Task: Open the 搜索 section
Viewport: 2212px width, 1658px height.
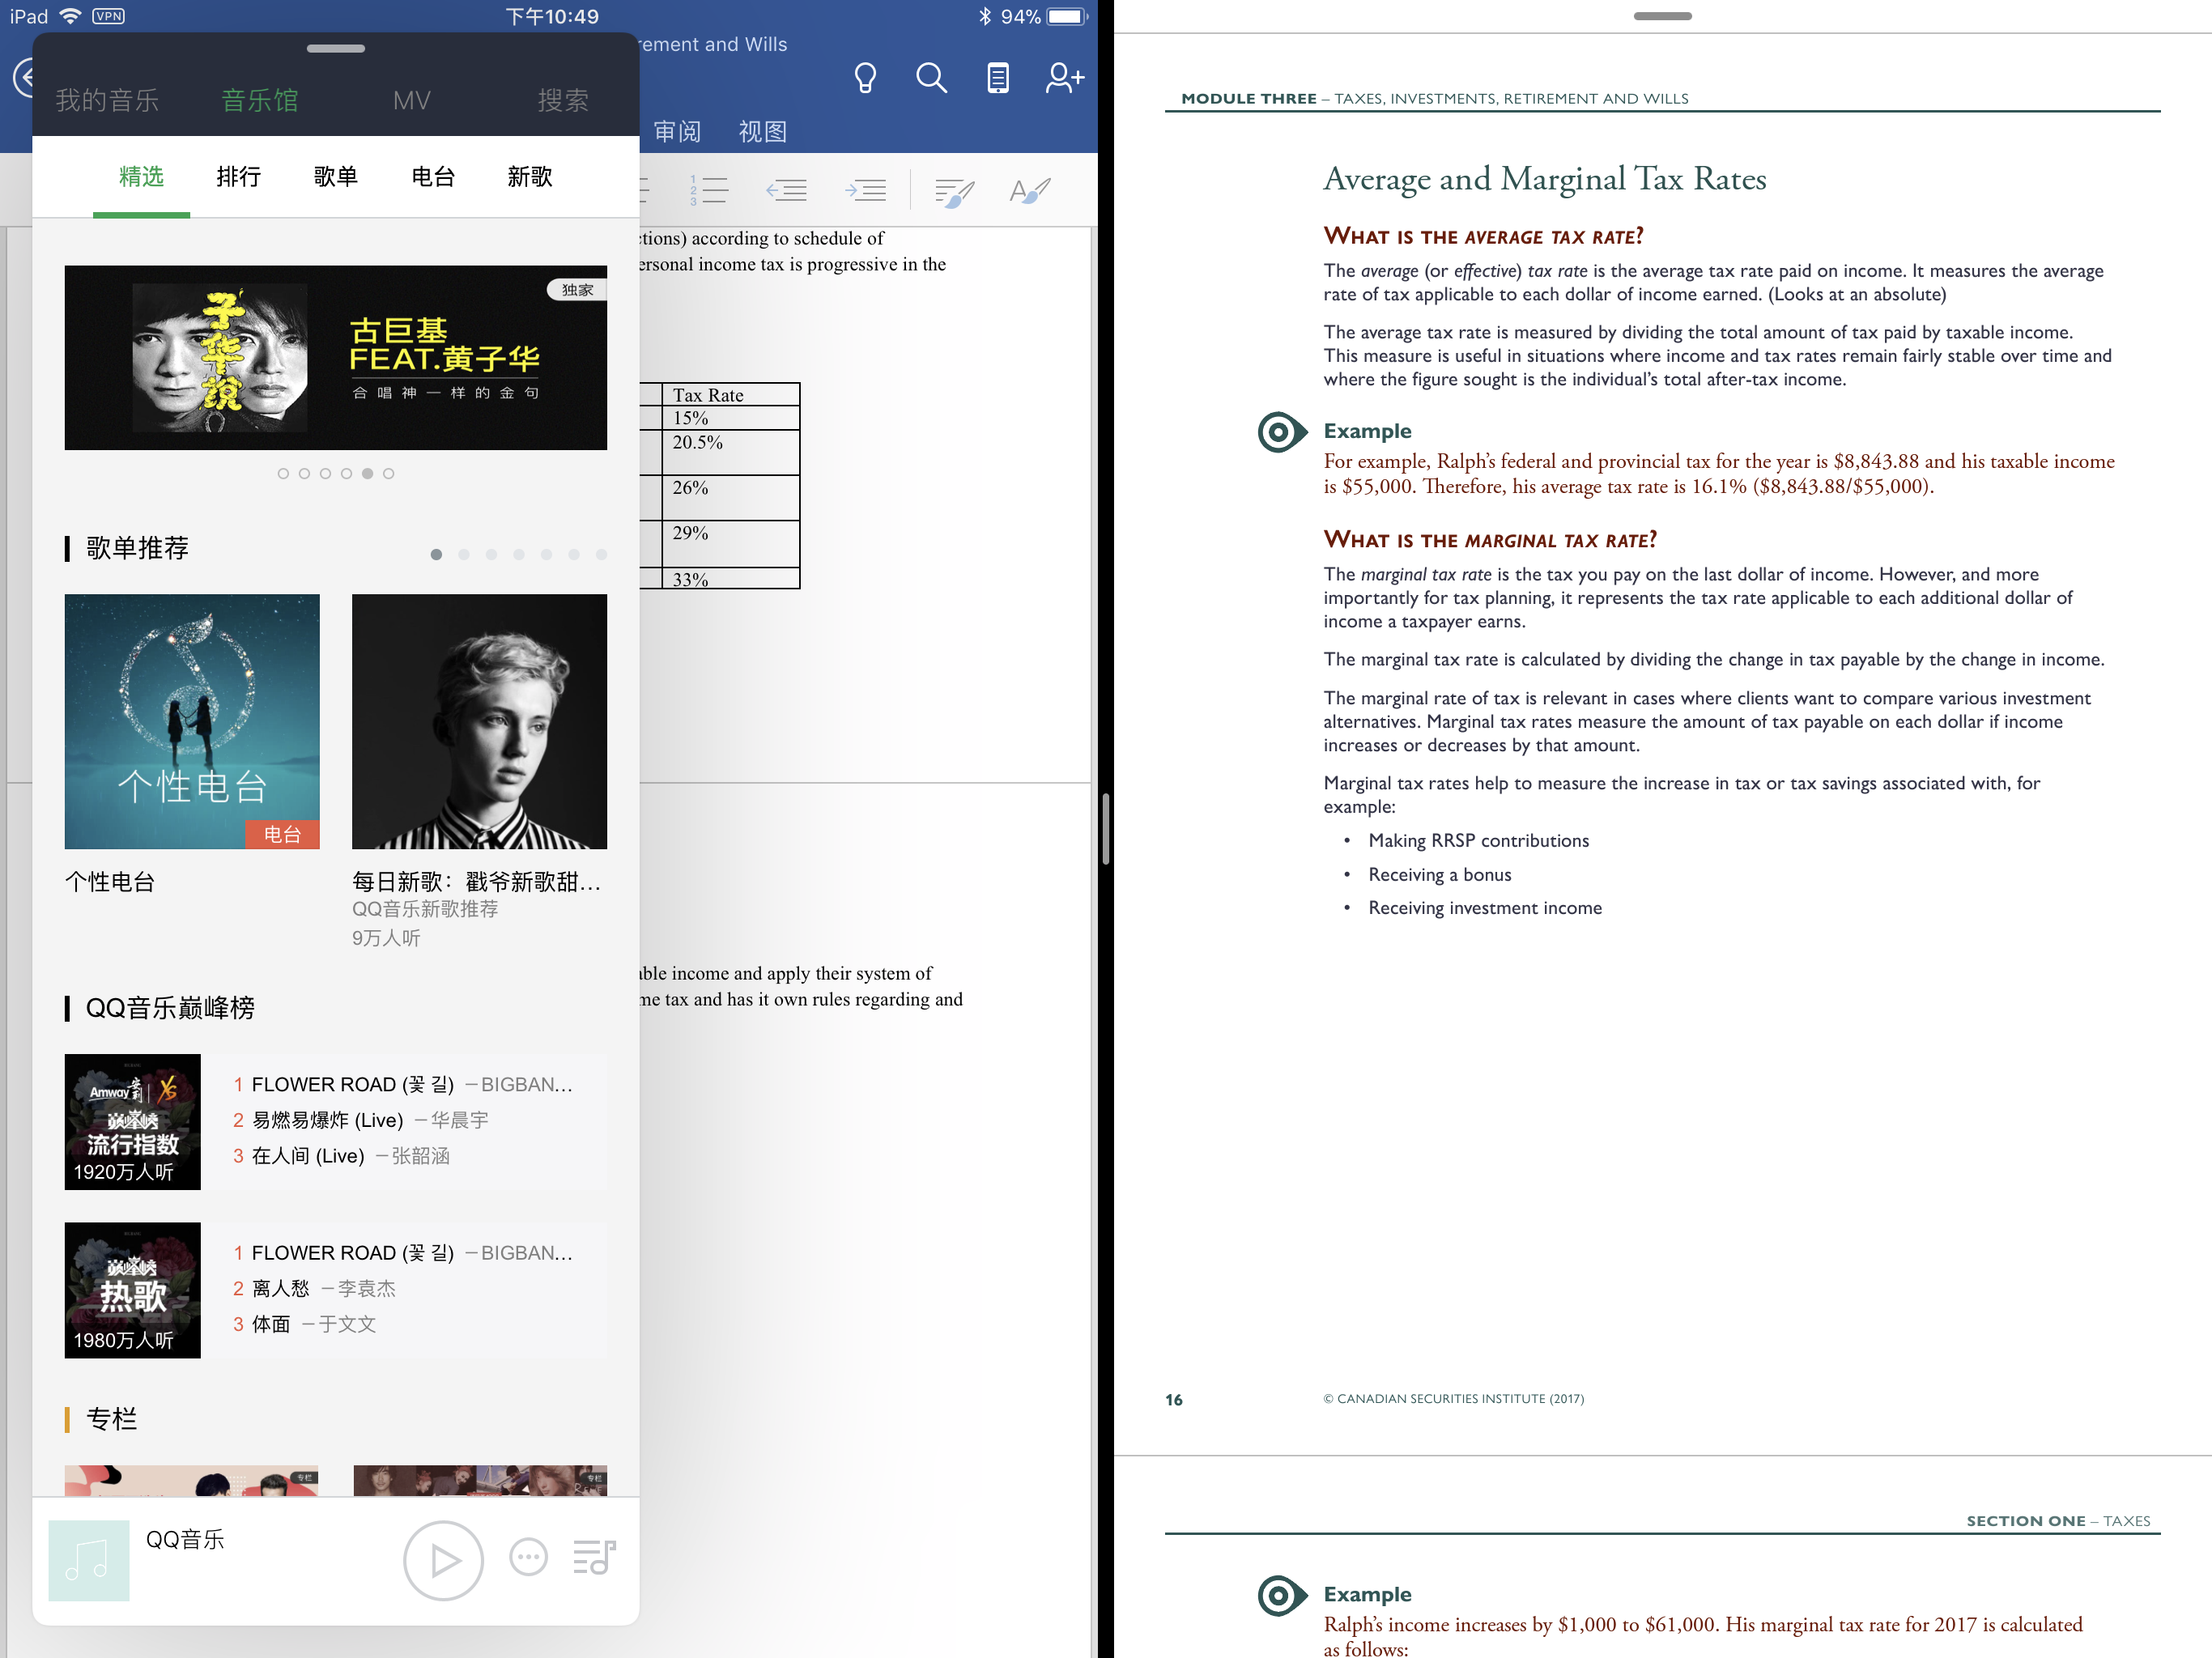Action: [563, 100]
